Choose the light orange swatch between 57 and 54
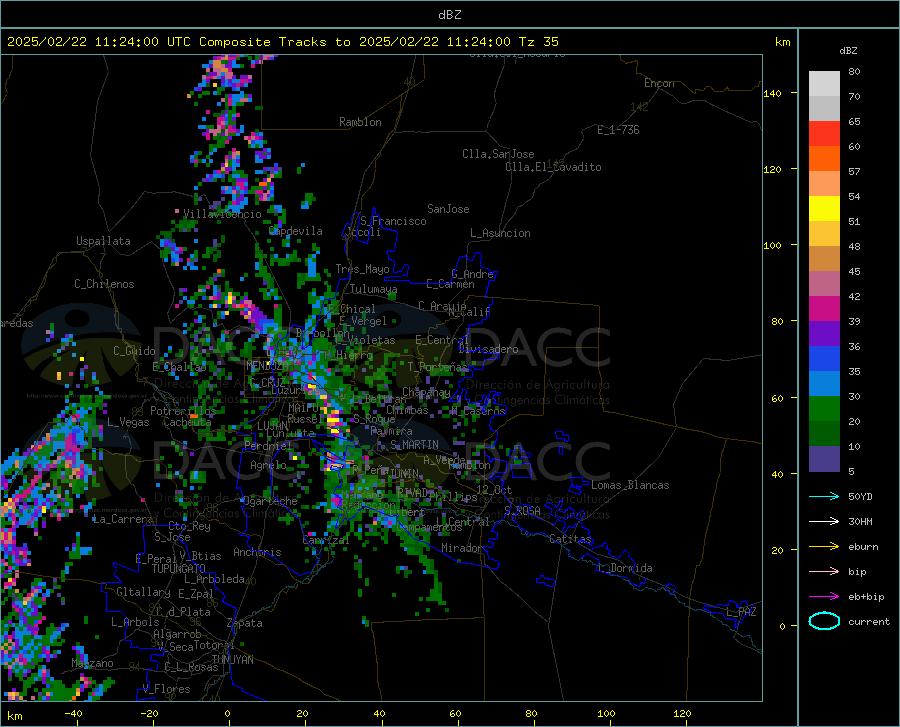 click(x=824, y=184)
